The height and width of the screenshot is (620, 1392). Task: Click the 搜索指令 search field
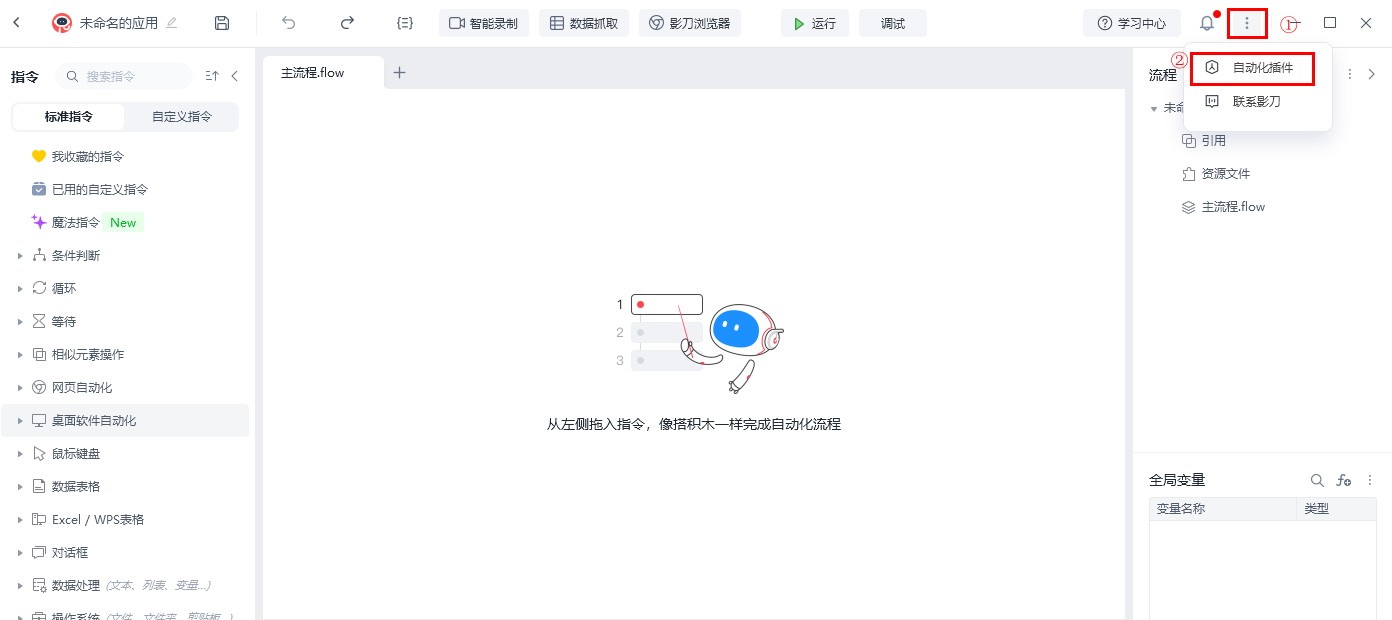[130, 76]
